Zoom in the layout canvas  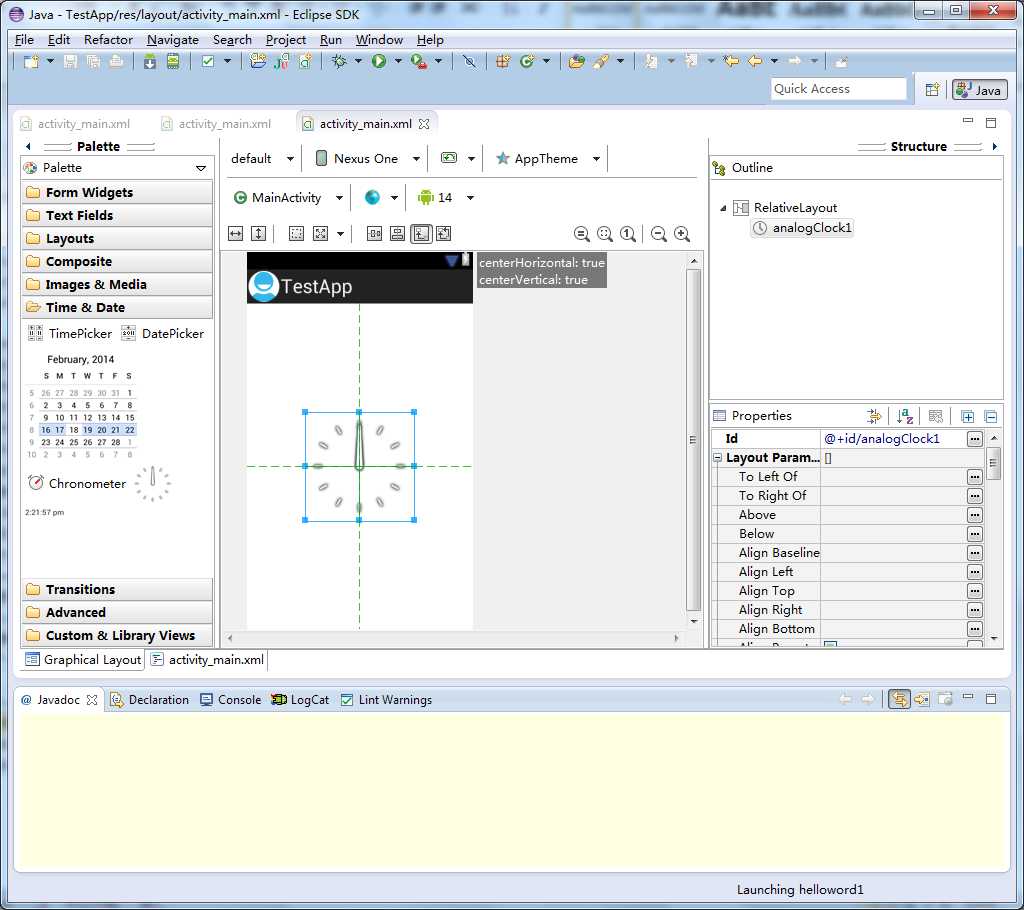(682, 234)
